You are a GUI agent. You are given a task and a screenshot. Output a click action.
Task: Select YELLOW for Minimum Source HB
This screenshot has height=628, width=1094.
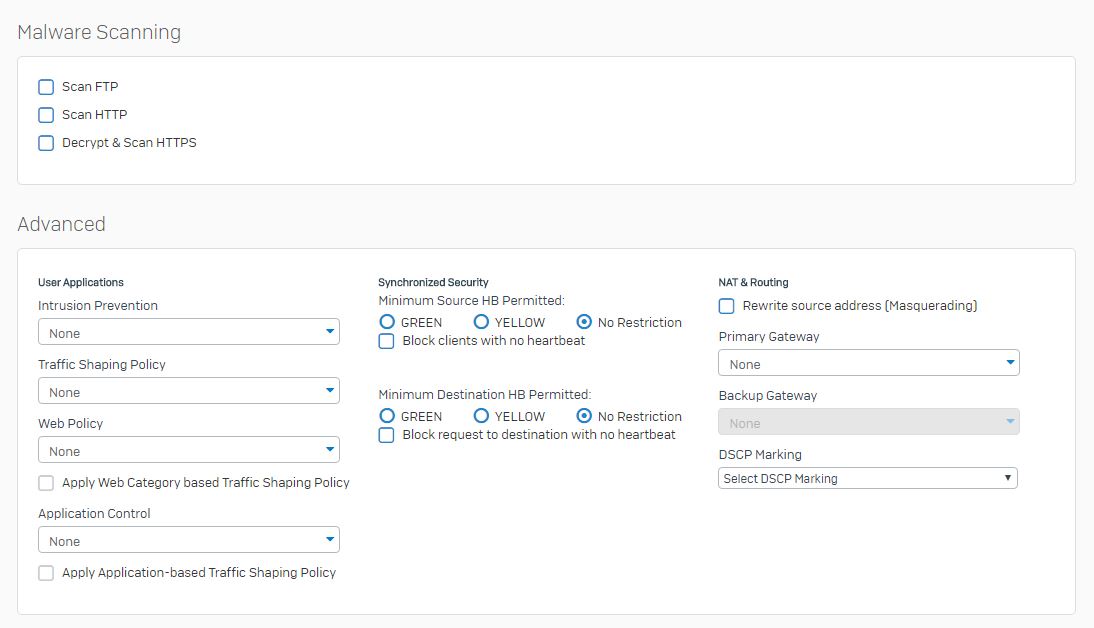pyautogui.click(x=481, y=322)
